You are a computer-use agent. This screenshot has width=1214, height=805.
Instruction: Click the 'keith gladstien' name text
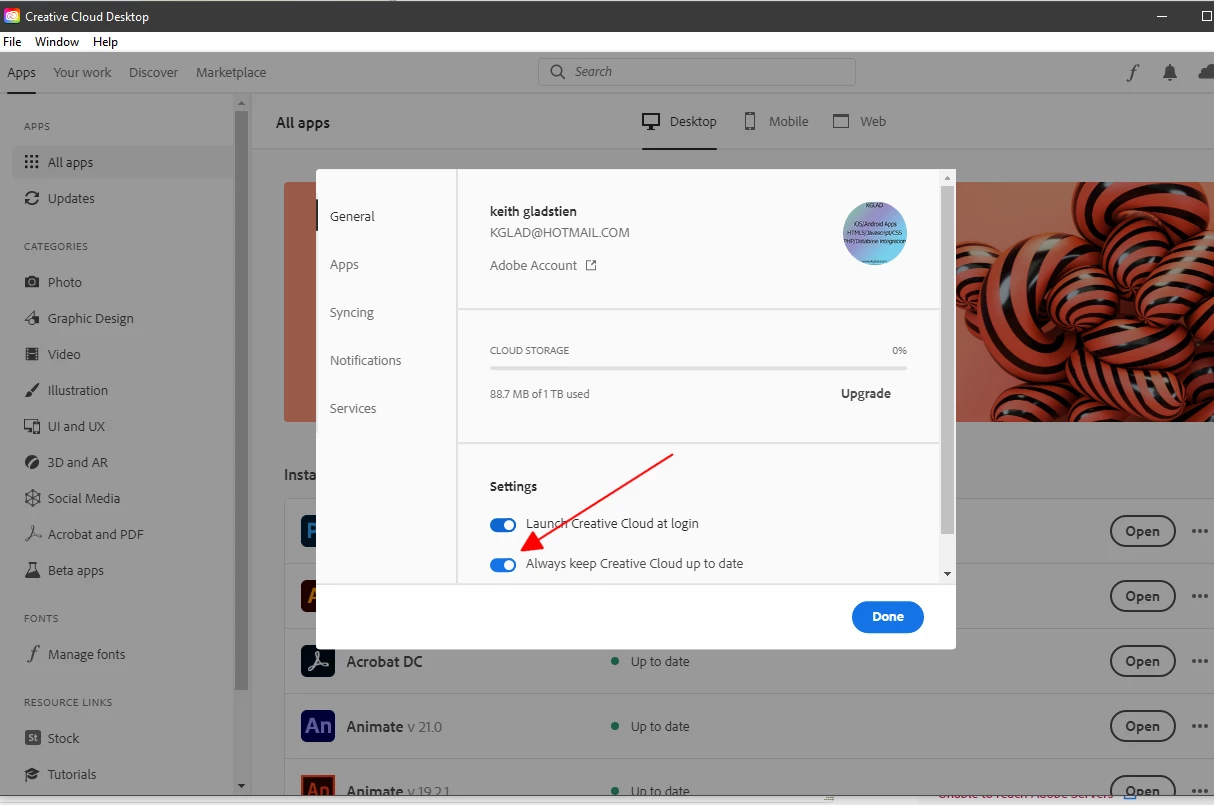coord(533,211)
